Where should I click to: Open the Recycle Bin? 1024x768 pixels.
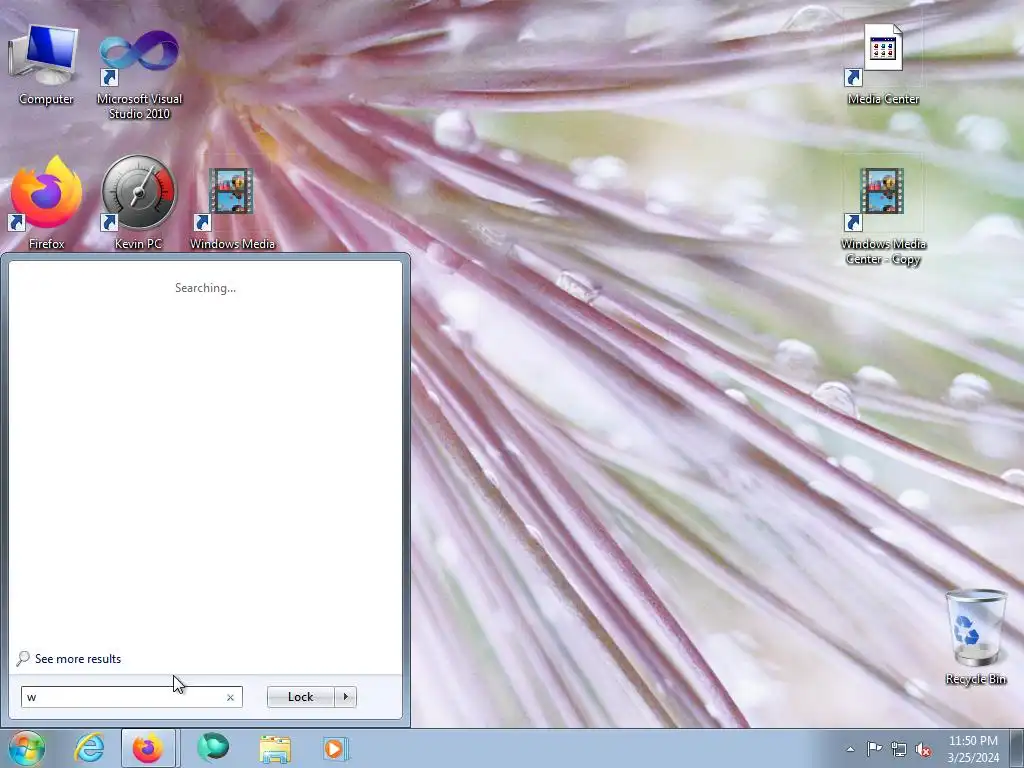click(976, 637)
